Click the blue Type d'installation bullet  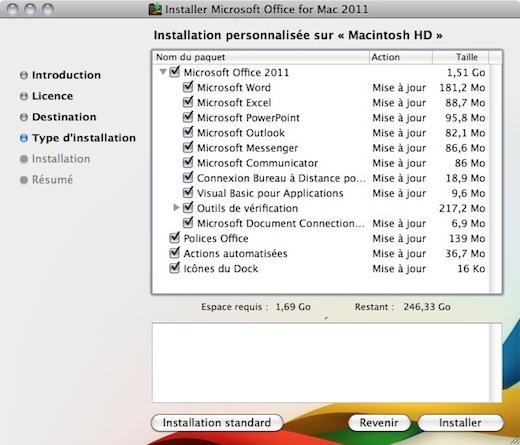click(24, 138)
